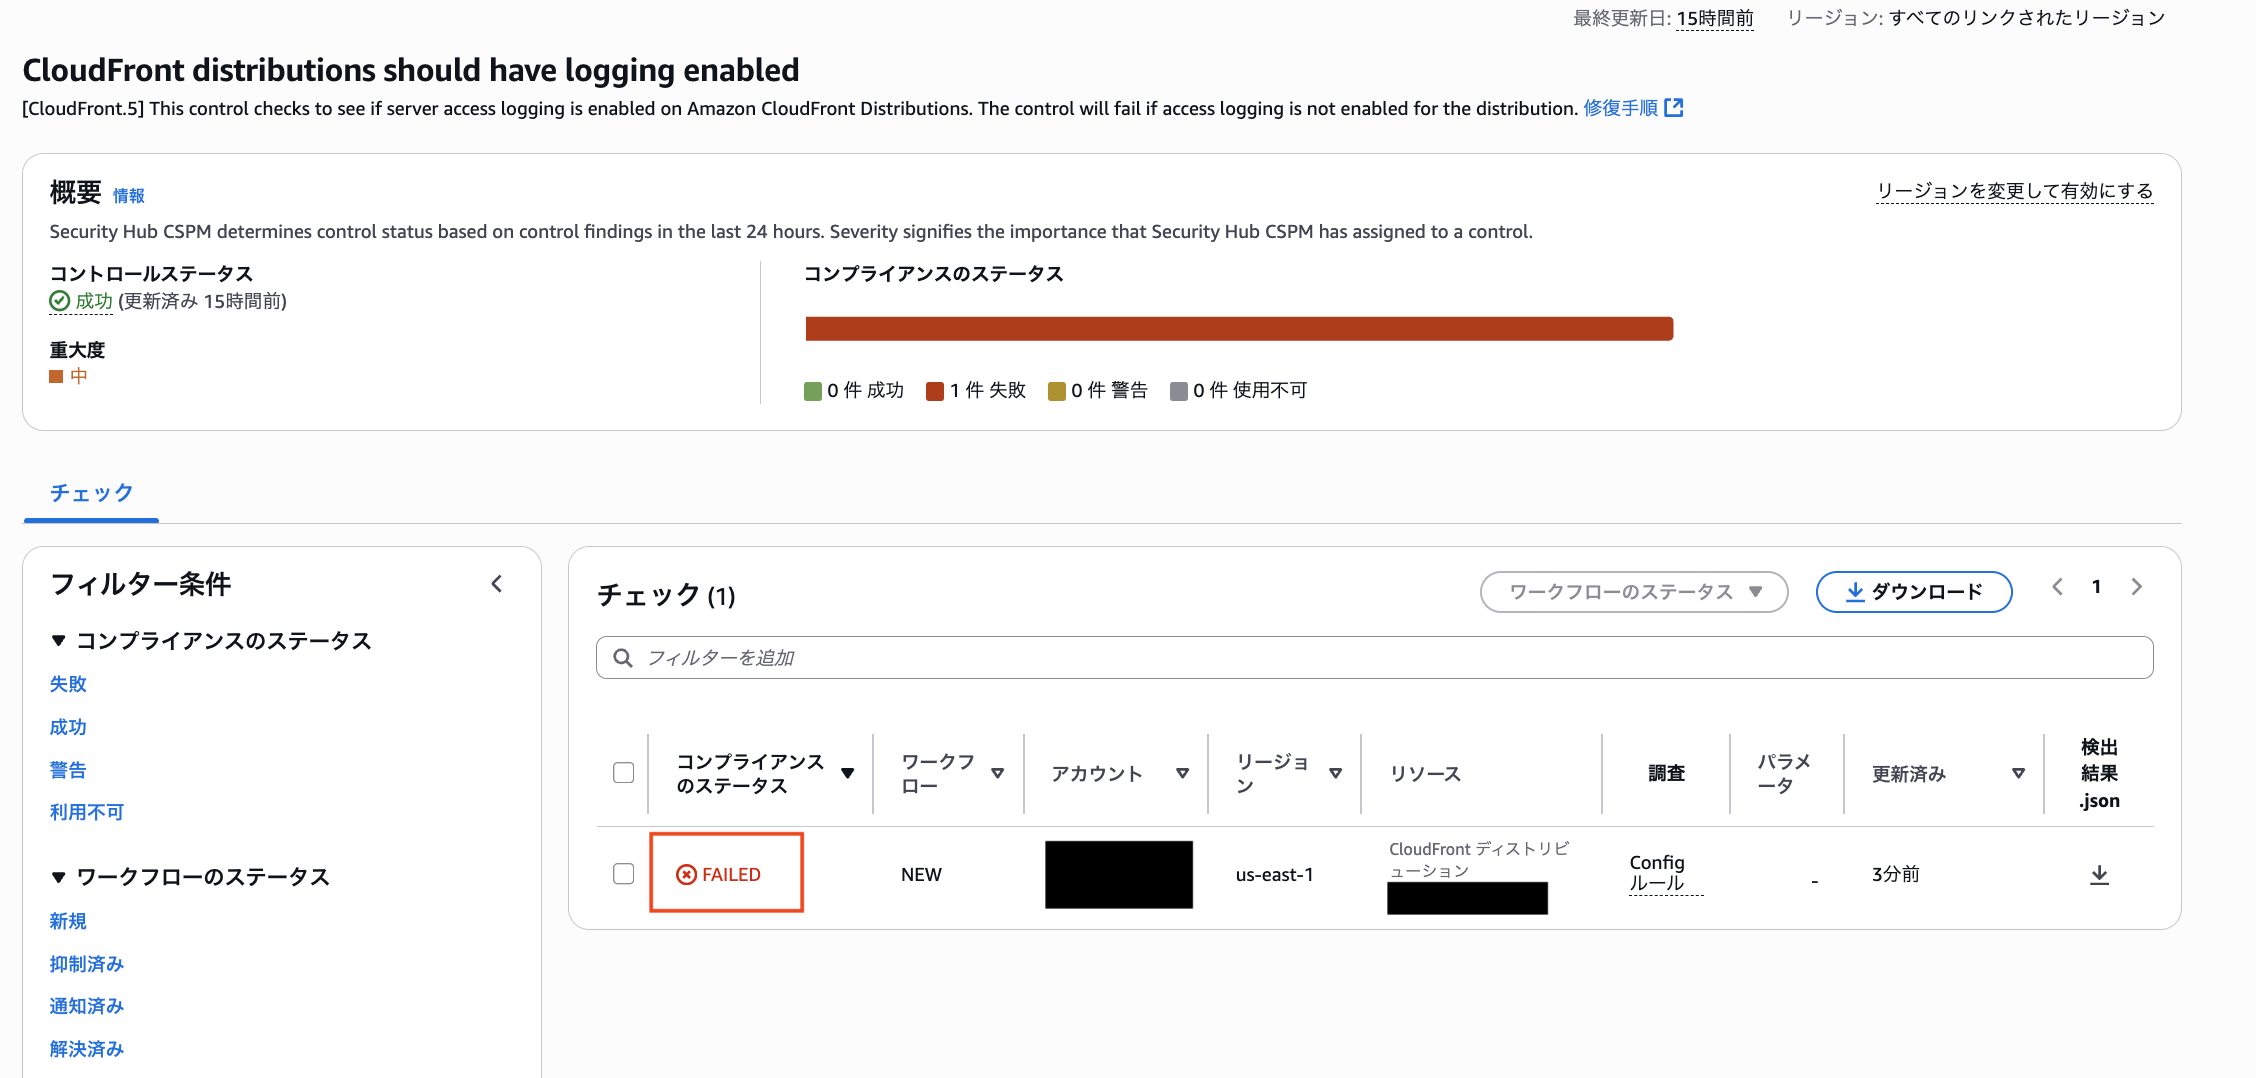Collapse the ワークフローのステータス filter section
2256x1078 pixels.
58,877
